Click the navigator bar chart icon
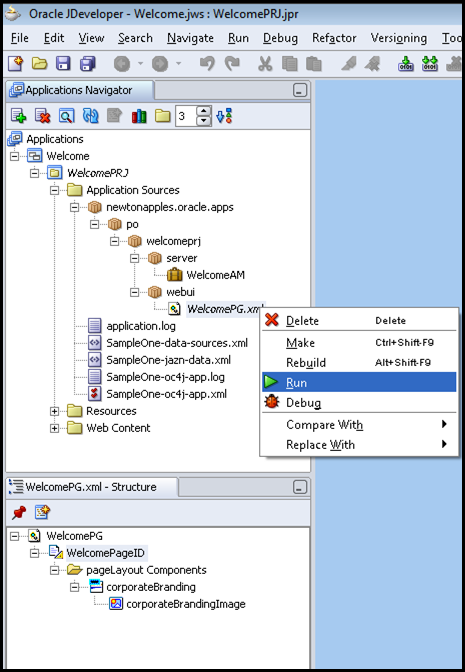 point(139,116)
